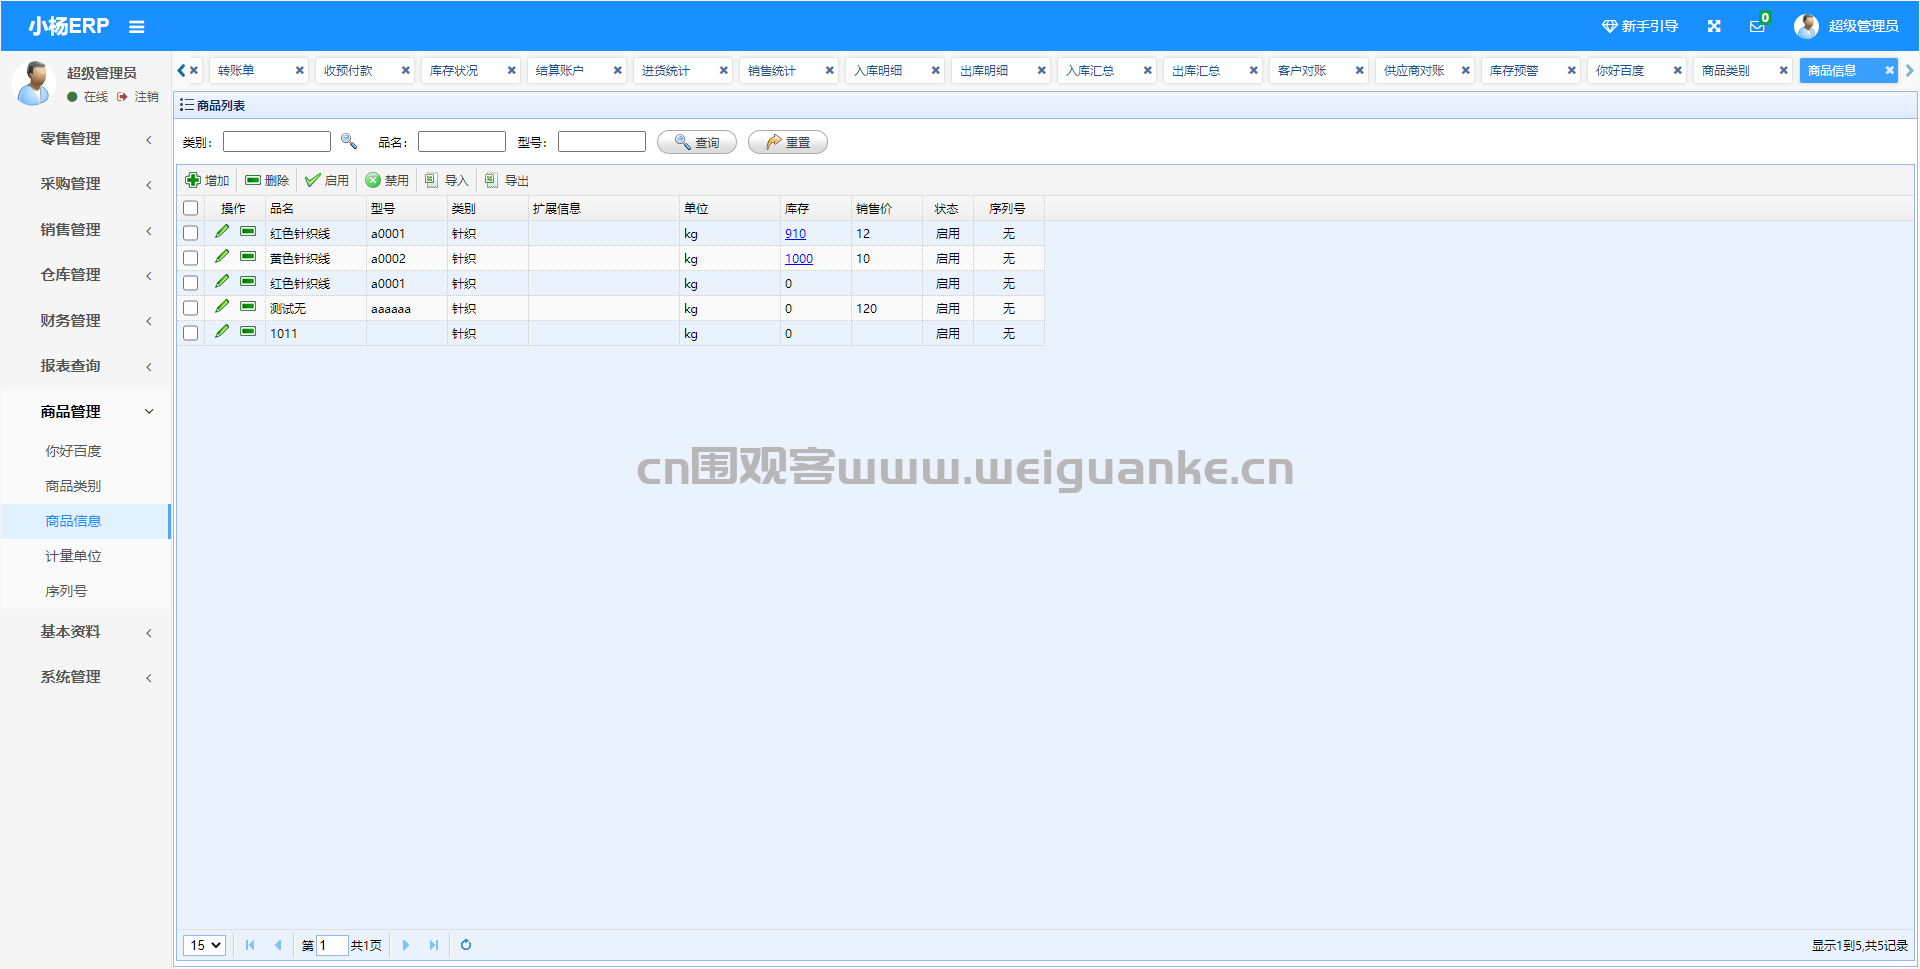Focus the 品名 search input

point(462,142)
